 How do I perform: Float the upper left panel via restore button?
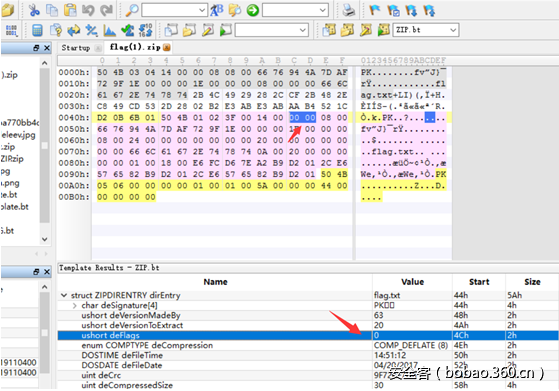click(36, 48)
